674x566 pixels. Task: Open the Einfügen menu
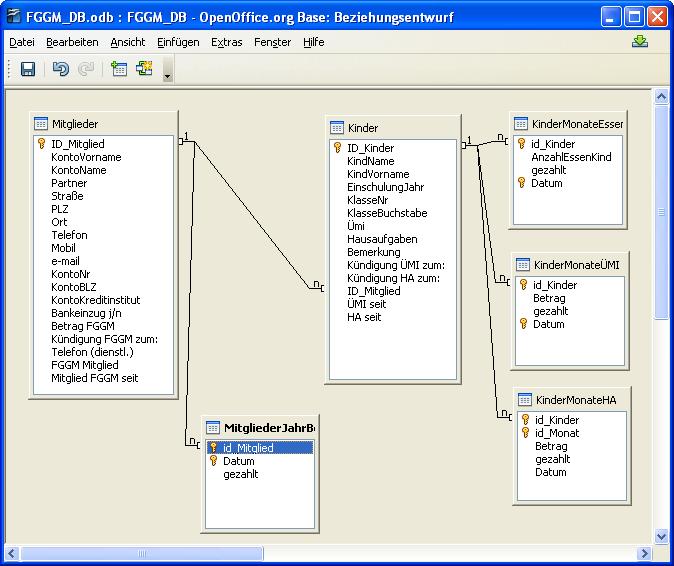177,42
